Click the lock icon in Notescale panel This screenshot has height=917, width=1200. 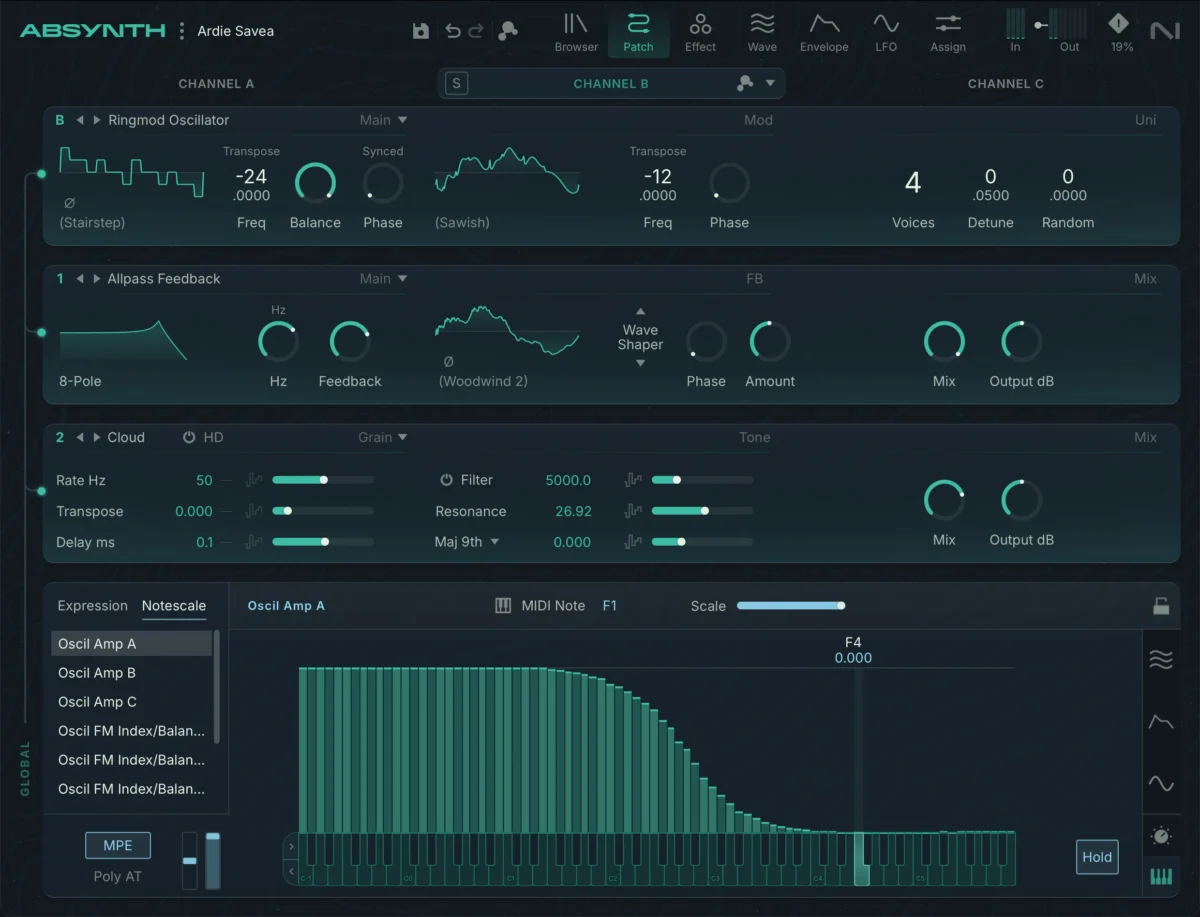pos(1160,606)
